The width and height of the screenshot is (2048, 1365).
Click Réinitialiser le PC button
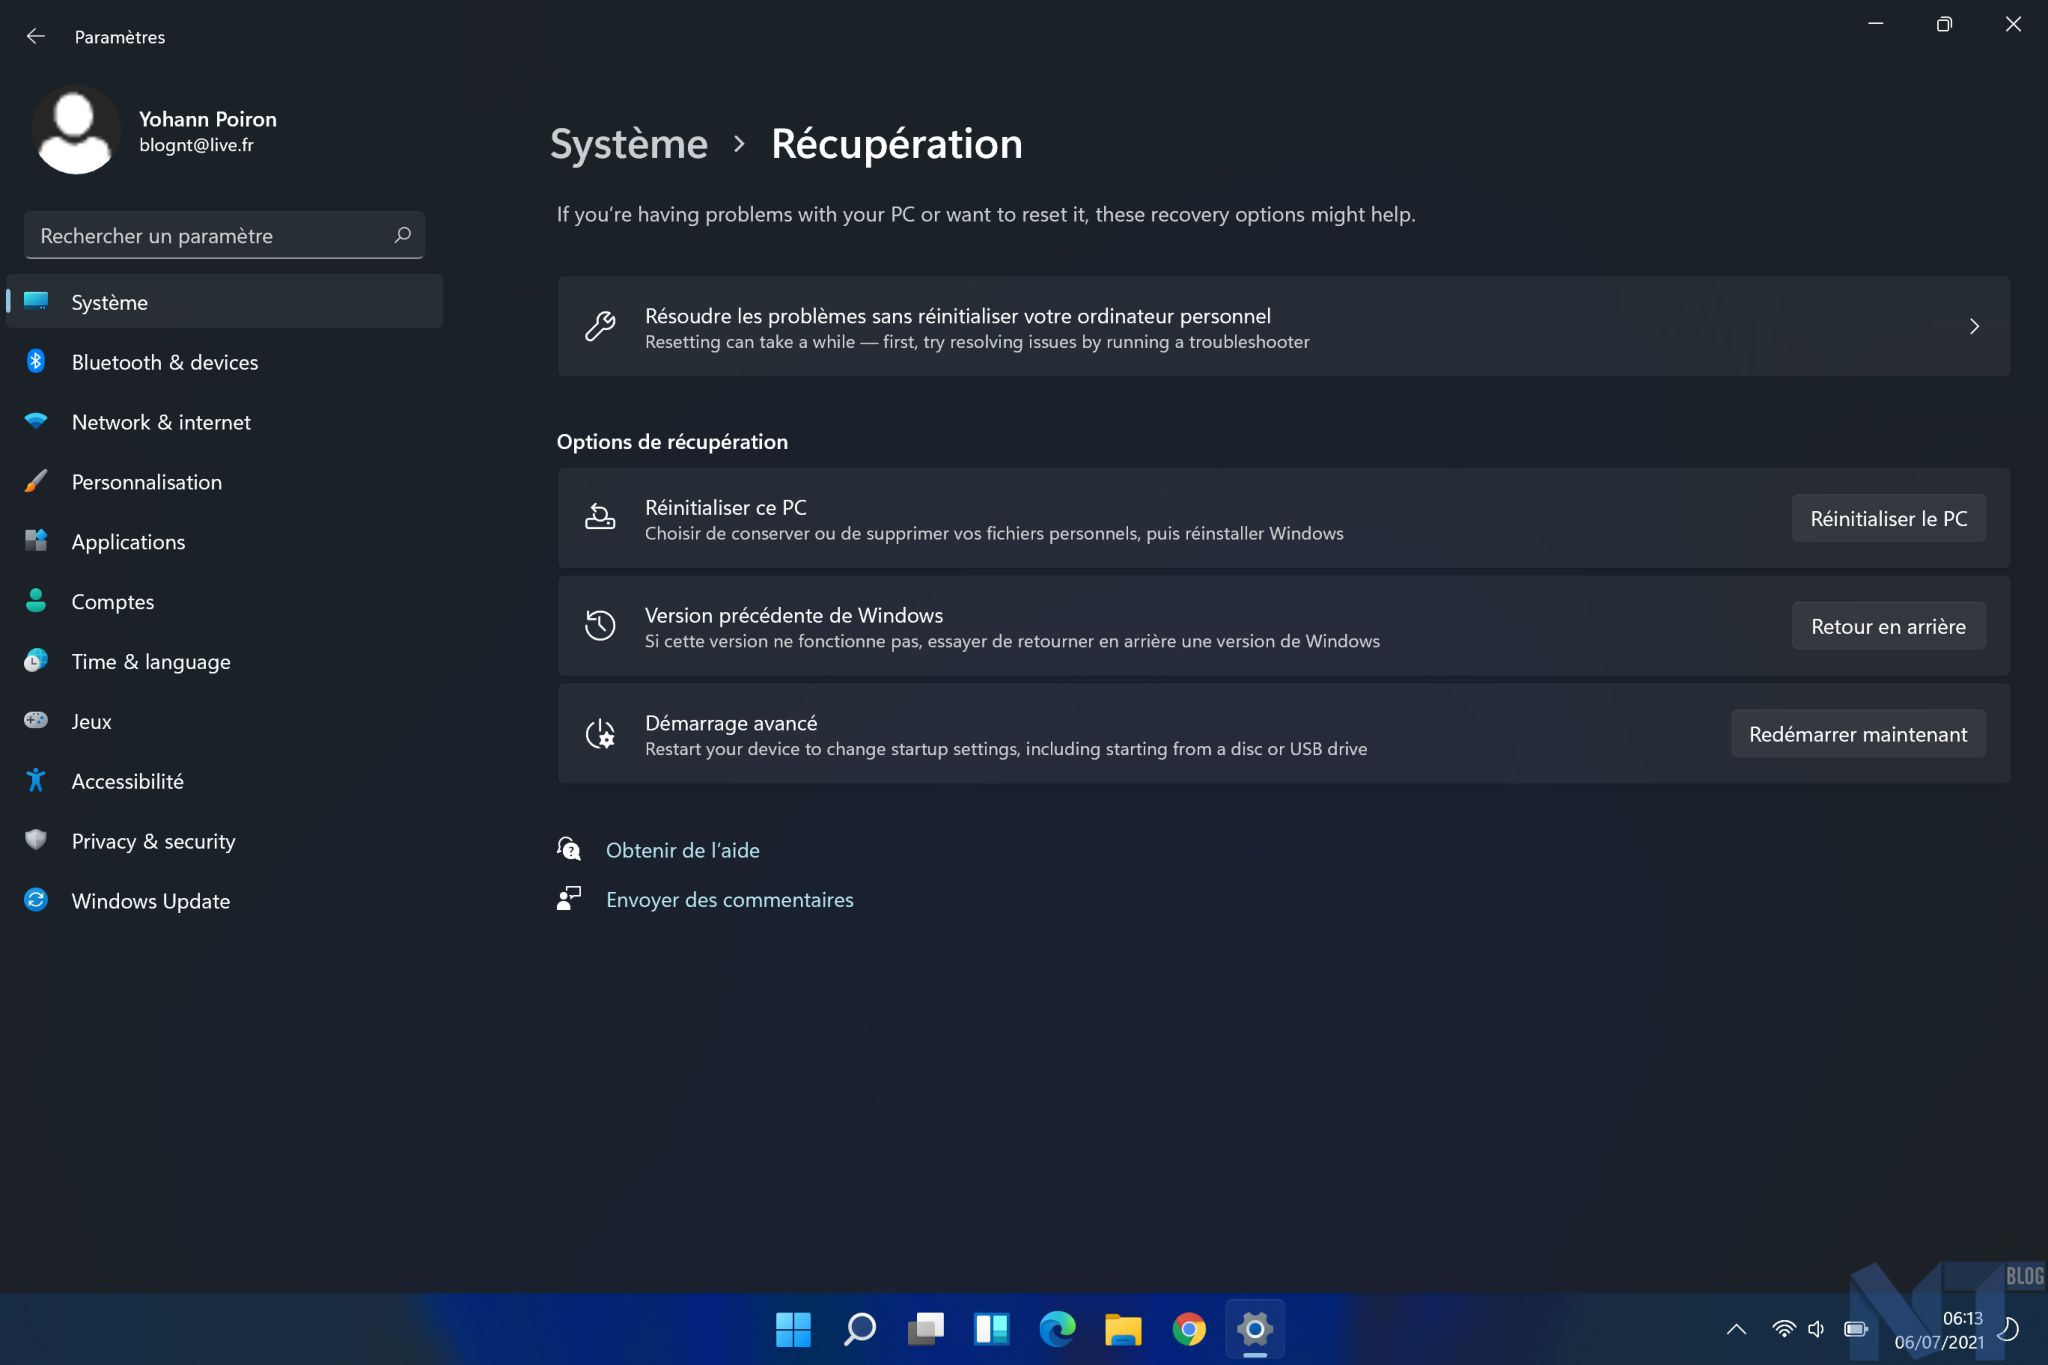(x=1888, y=519)
